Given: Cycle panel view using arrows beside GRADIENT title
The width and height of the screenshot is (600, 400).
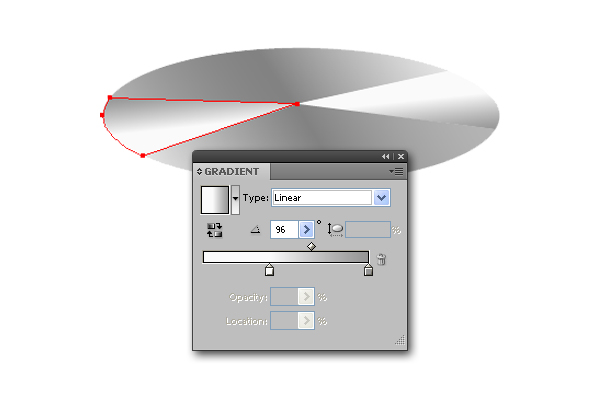Looking at the screenshot, I should tap(199, 171).
